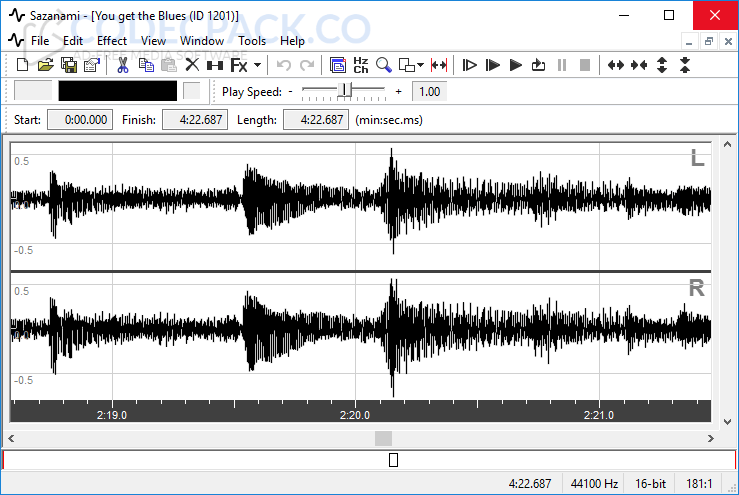Undo the last action
Viewport: 739px width, 495px height.
[x=283, y=65]
